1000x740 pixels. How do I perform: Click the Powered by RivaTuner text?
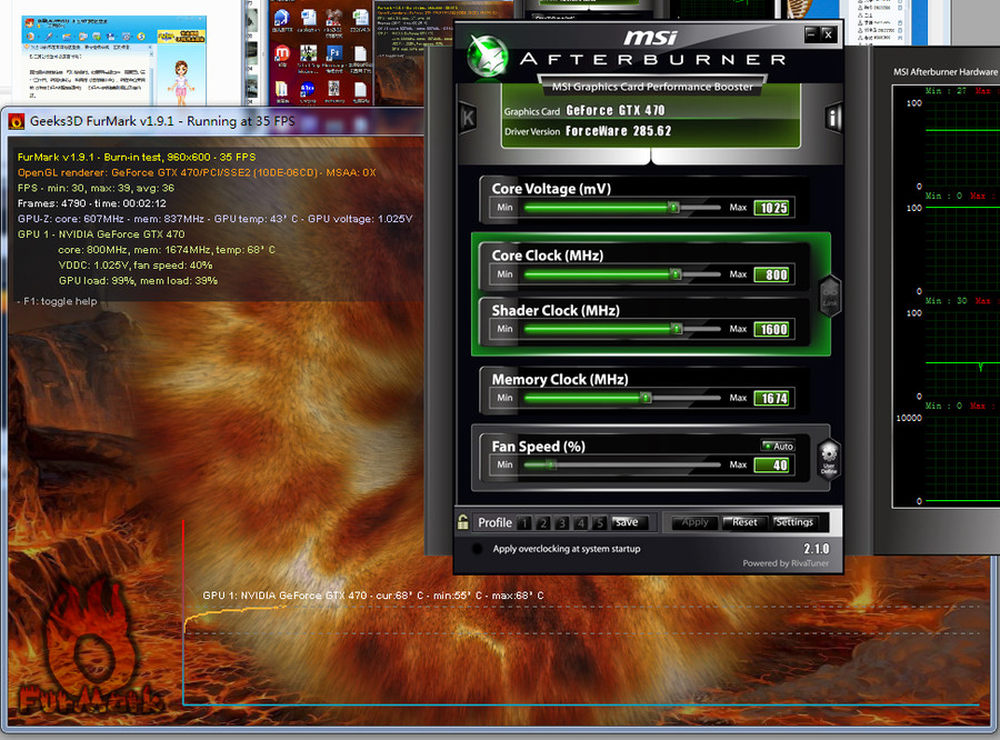click(x=786, y=563)
